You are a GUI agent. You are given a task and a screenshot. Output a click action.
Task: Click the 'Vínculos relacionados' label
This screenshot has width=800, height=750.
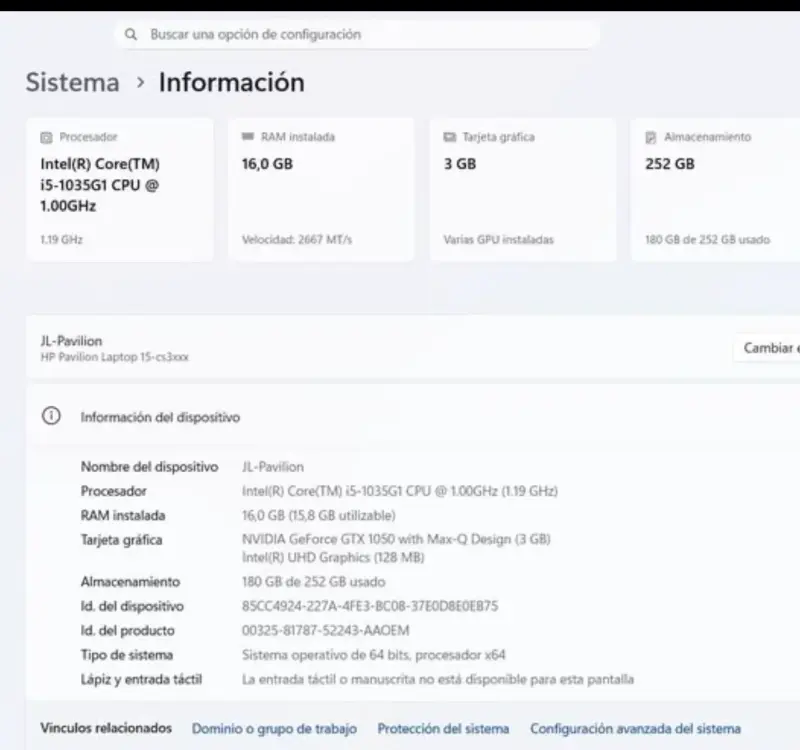(x=106, y=728)
